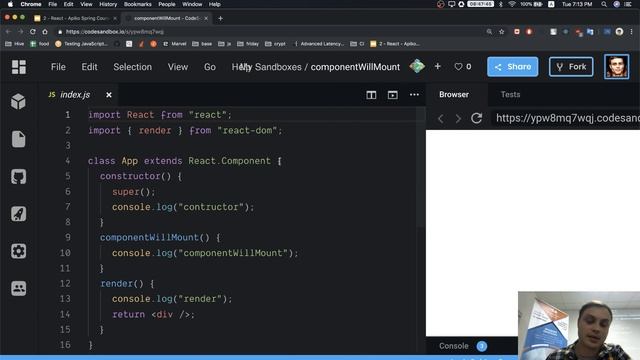Screen dimensions: 640x360
Task: Click the return <div /> statement
Action: click(153, 314)
